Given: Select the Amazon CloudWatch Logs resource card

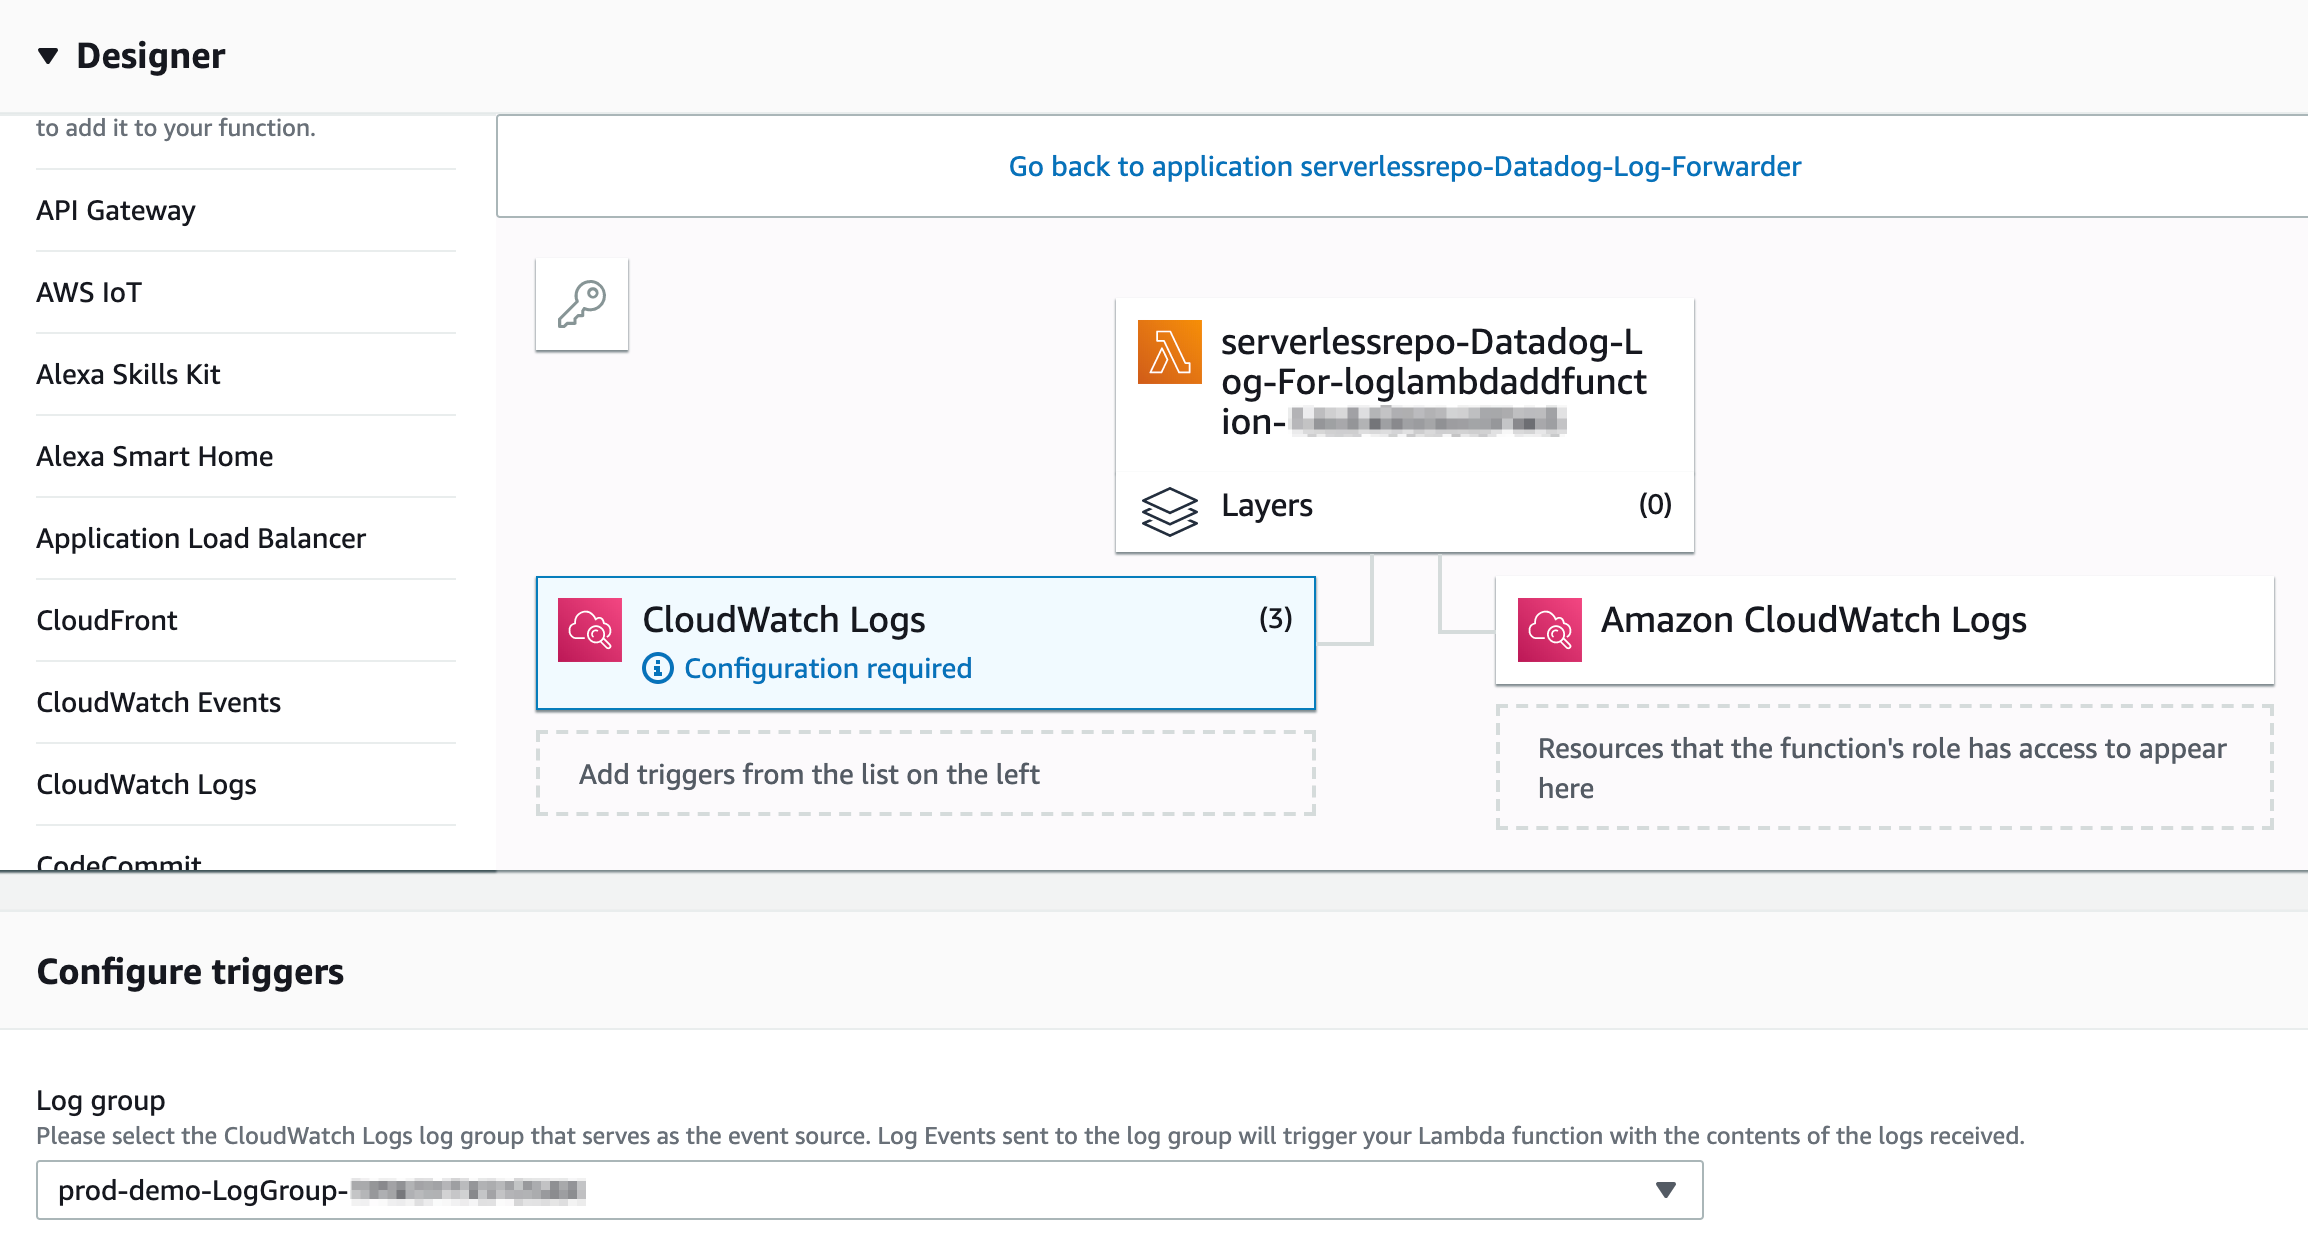Looking at the screenshot, I should 1885,630.
